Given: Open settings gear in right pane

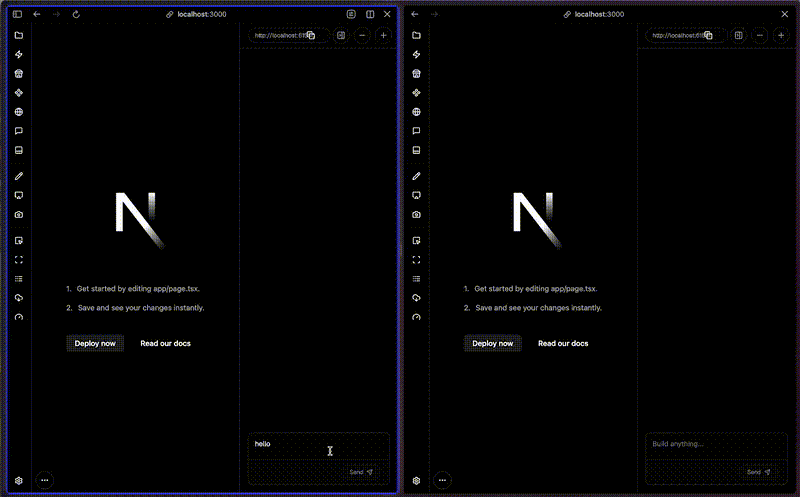Looking at the screenshot, I should click(x=416, y=480).
